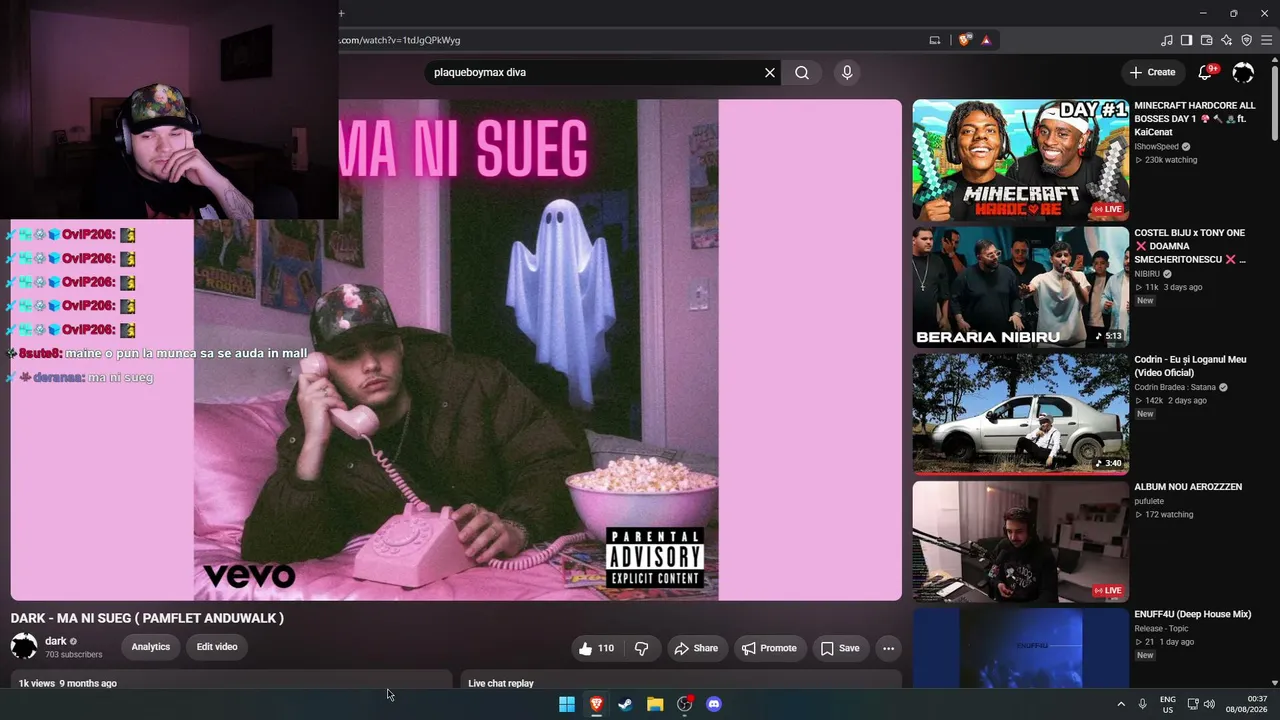
Task: Open the Brave Shields lion icon
Action: (965, 40)
